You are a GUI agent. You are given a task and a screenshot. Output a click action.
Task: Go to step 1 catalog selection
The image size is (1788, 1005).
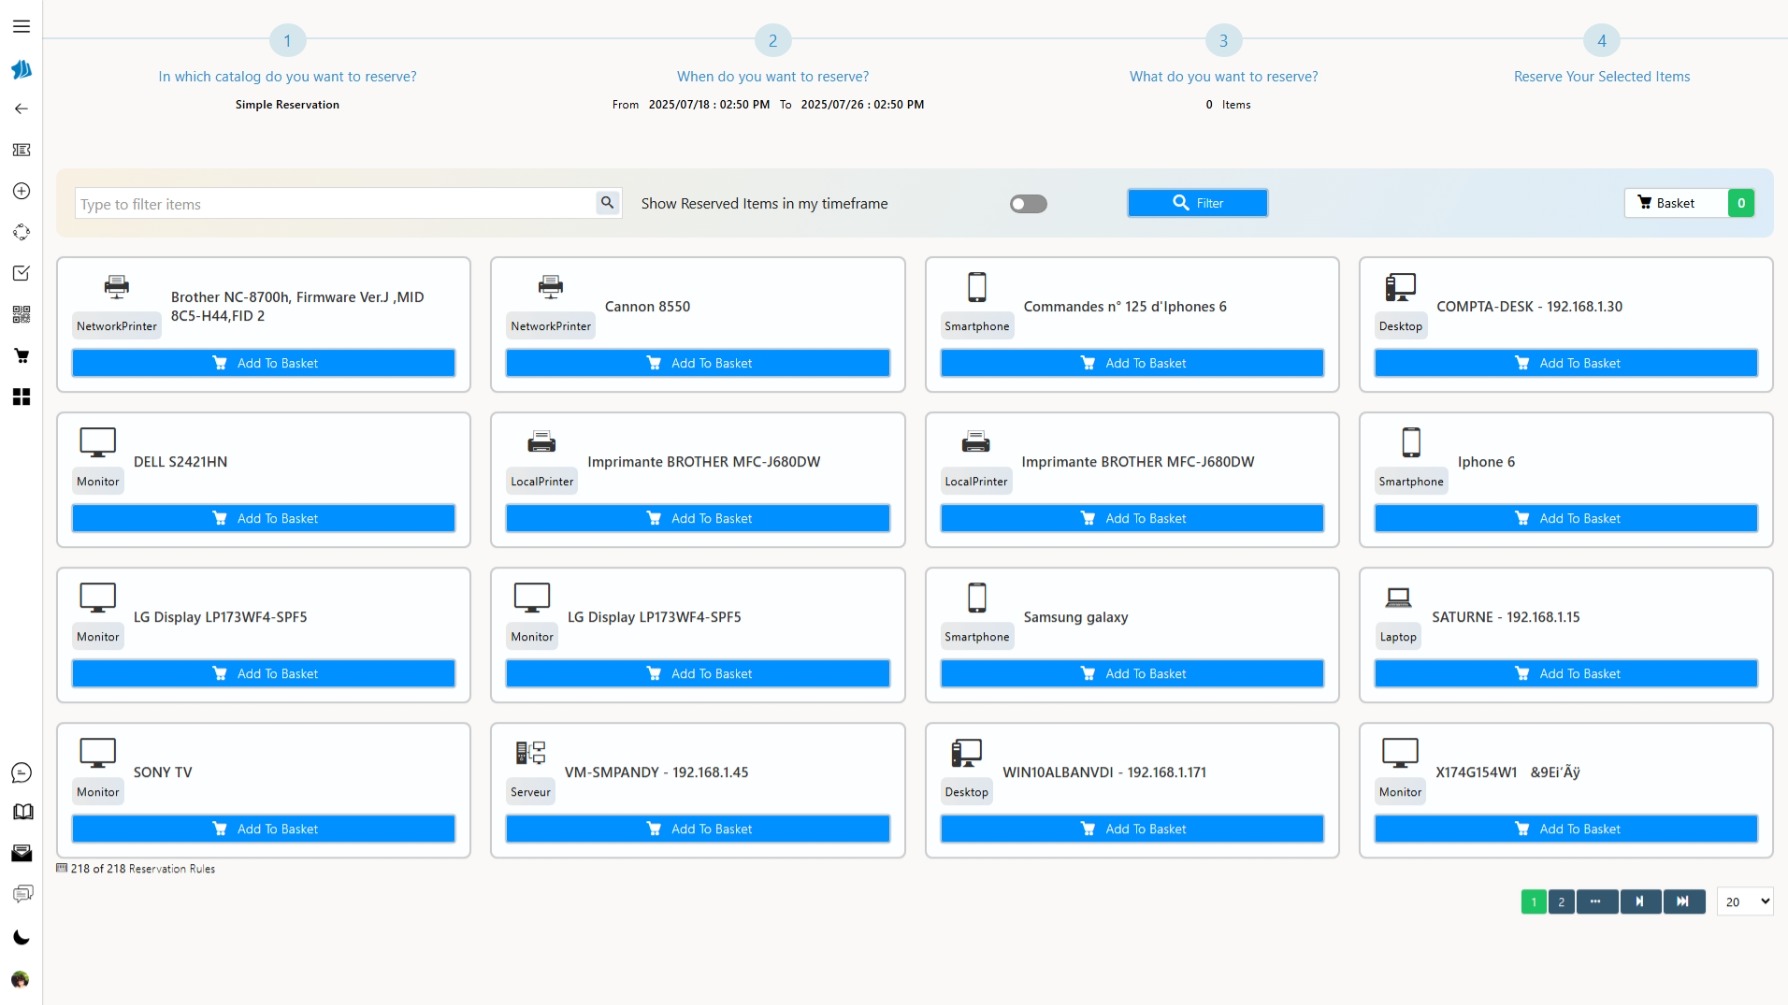pos(287,41)
